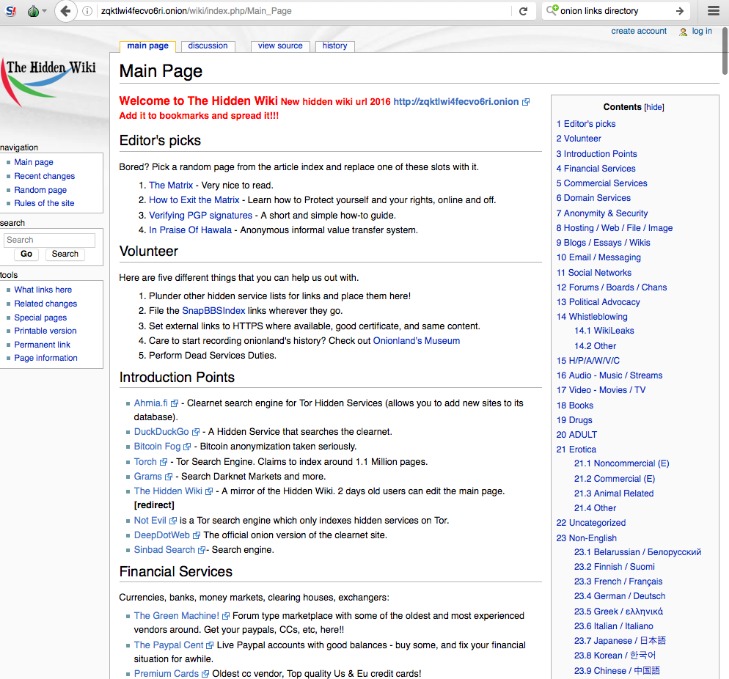The width and height of the screenshot is (729, 679).
Task: Click the Sinbad Search link
Action: [x=164, y=550]
